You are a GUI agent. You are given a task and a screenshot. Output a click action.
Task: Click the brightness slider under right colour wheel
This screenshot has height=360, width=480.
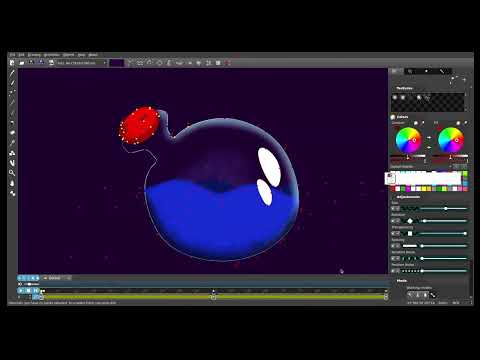451,156
